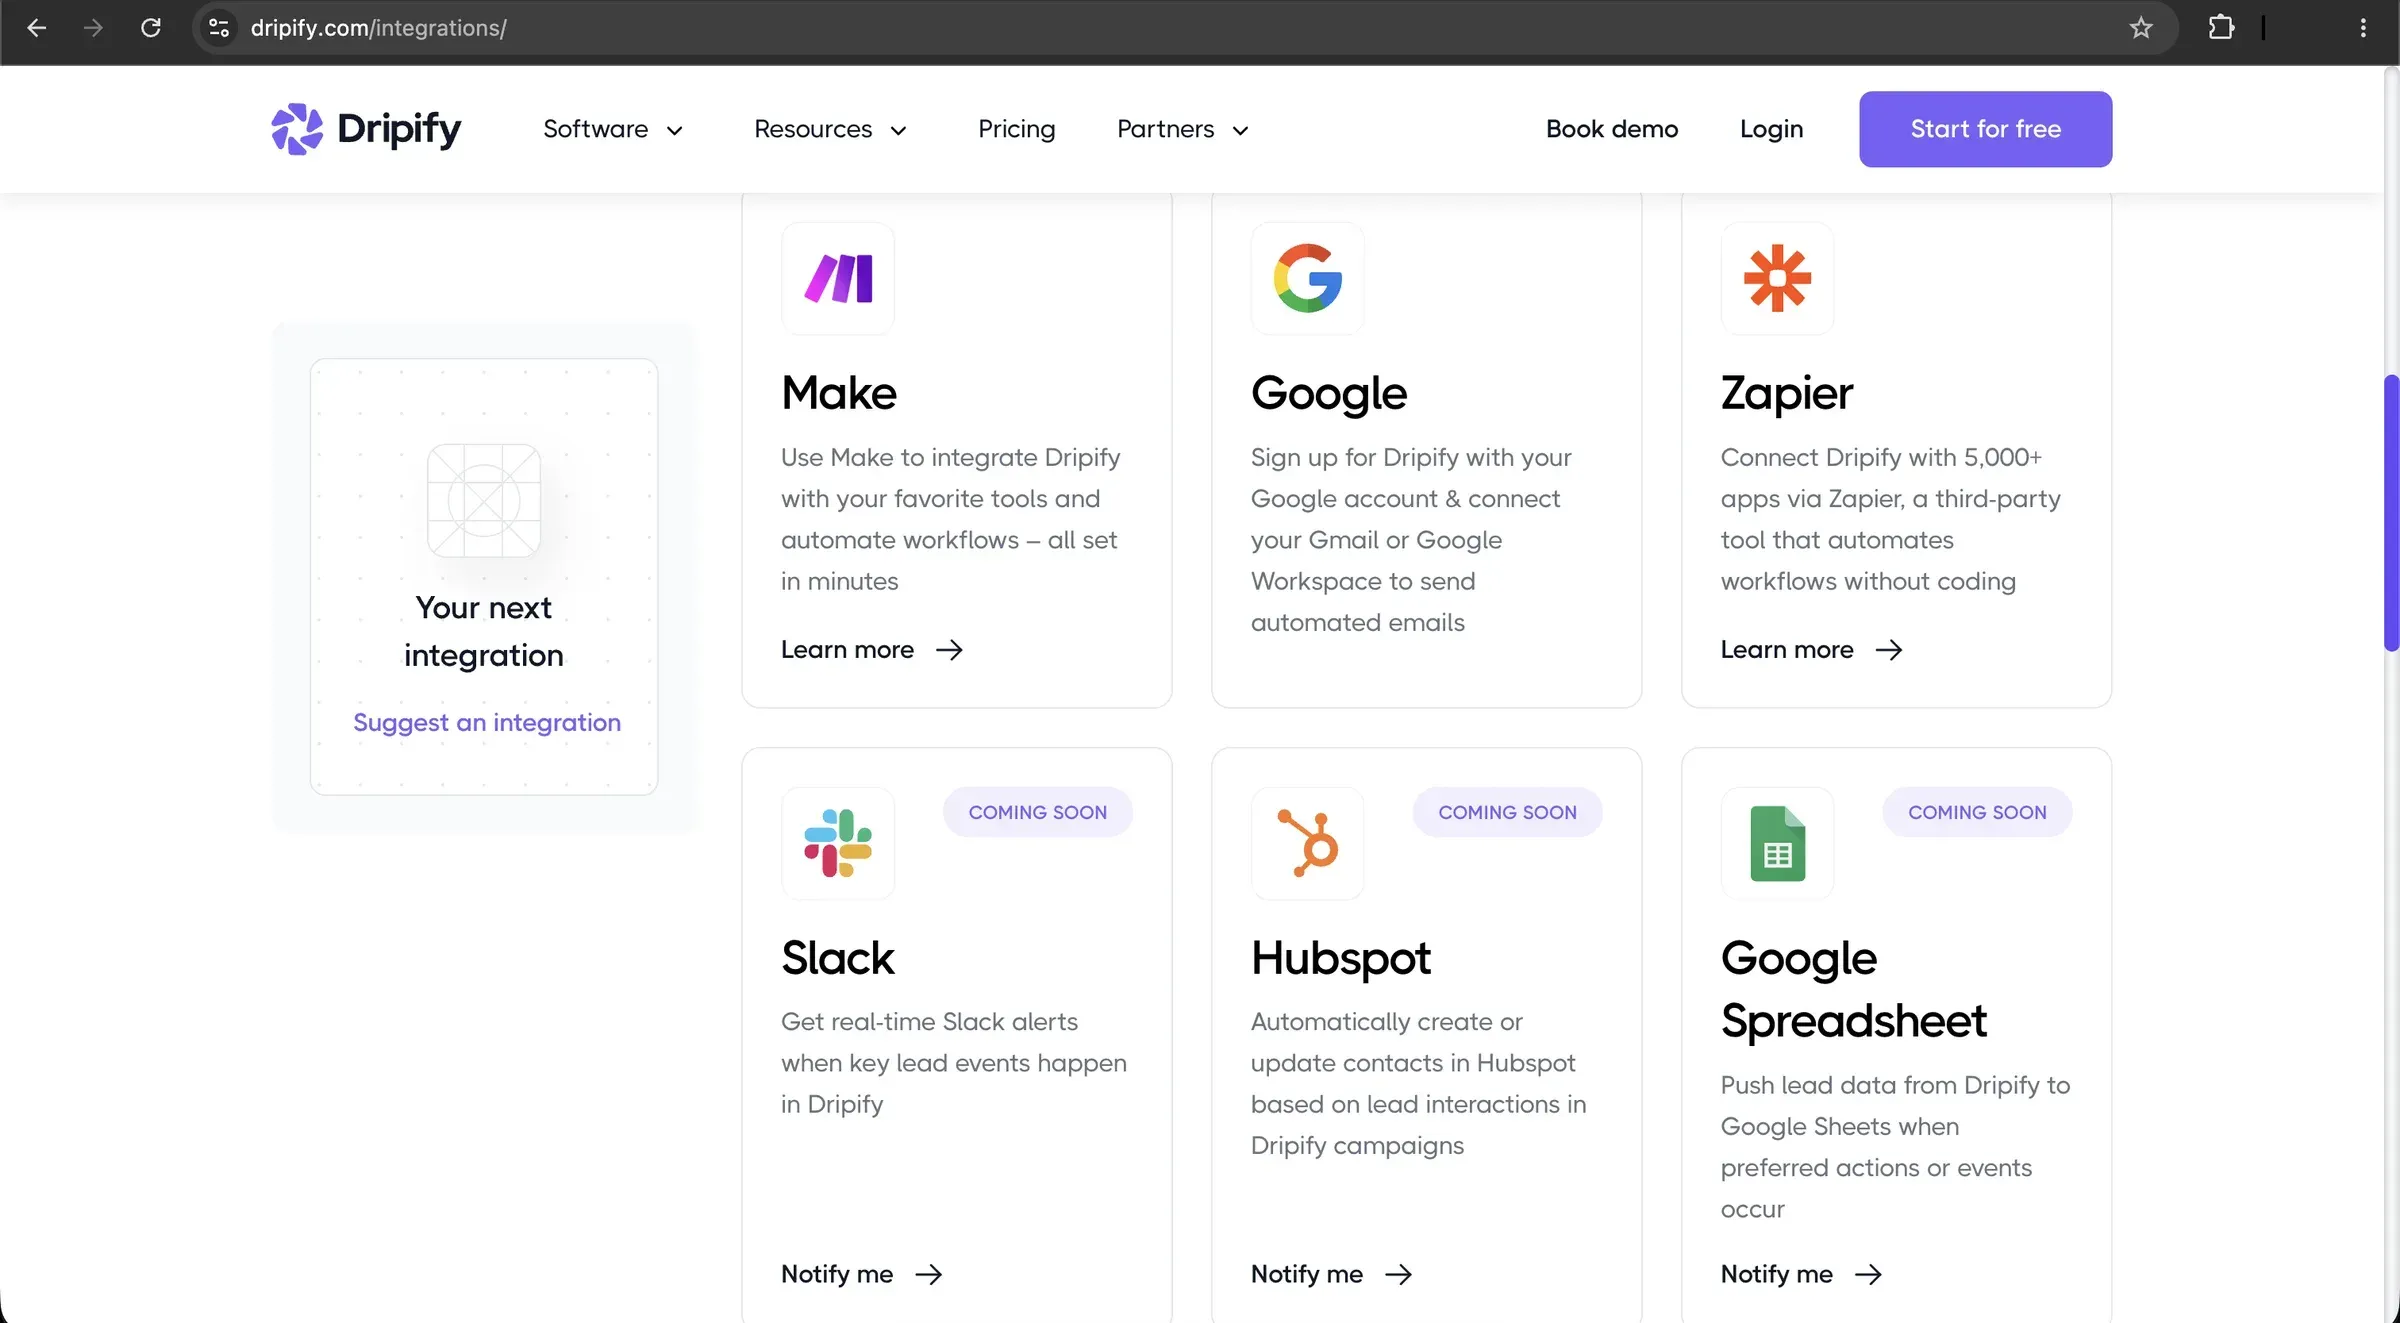The image size is (2400, 1323).
Task: Click the page vertical scrollbar
Action: [x=2391, y=513]
